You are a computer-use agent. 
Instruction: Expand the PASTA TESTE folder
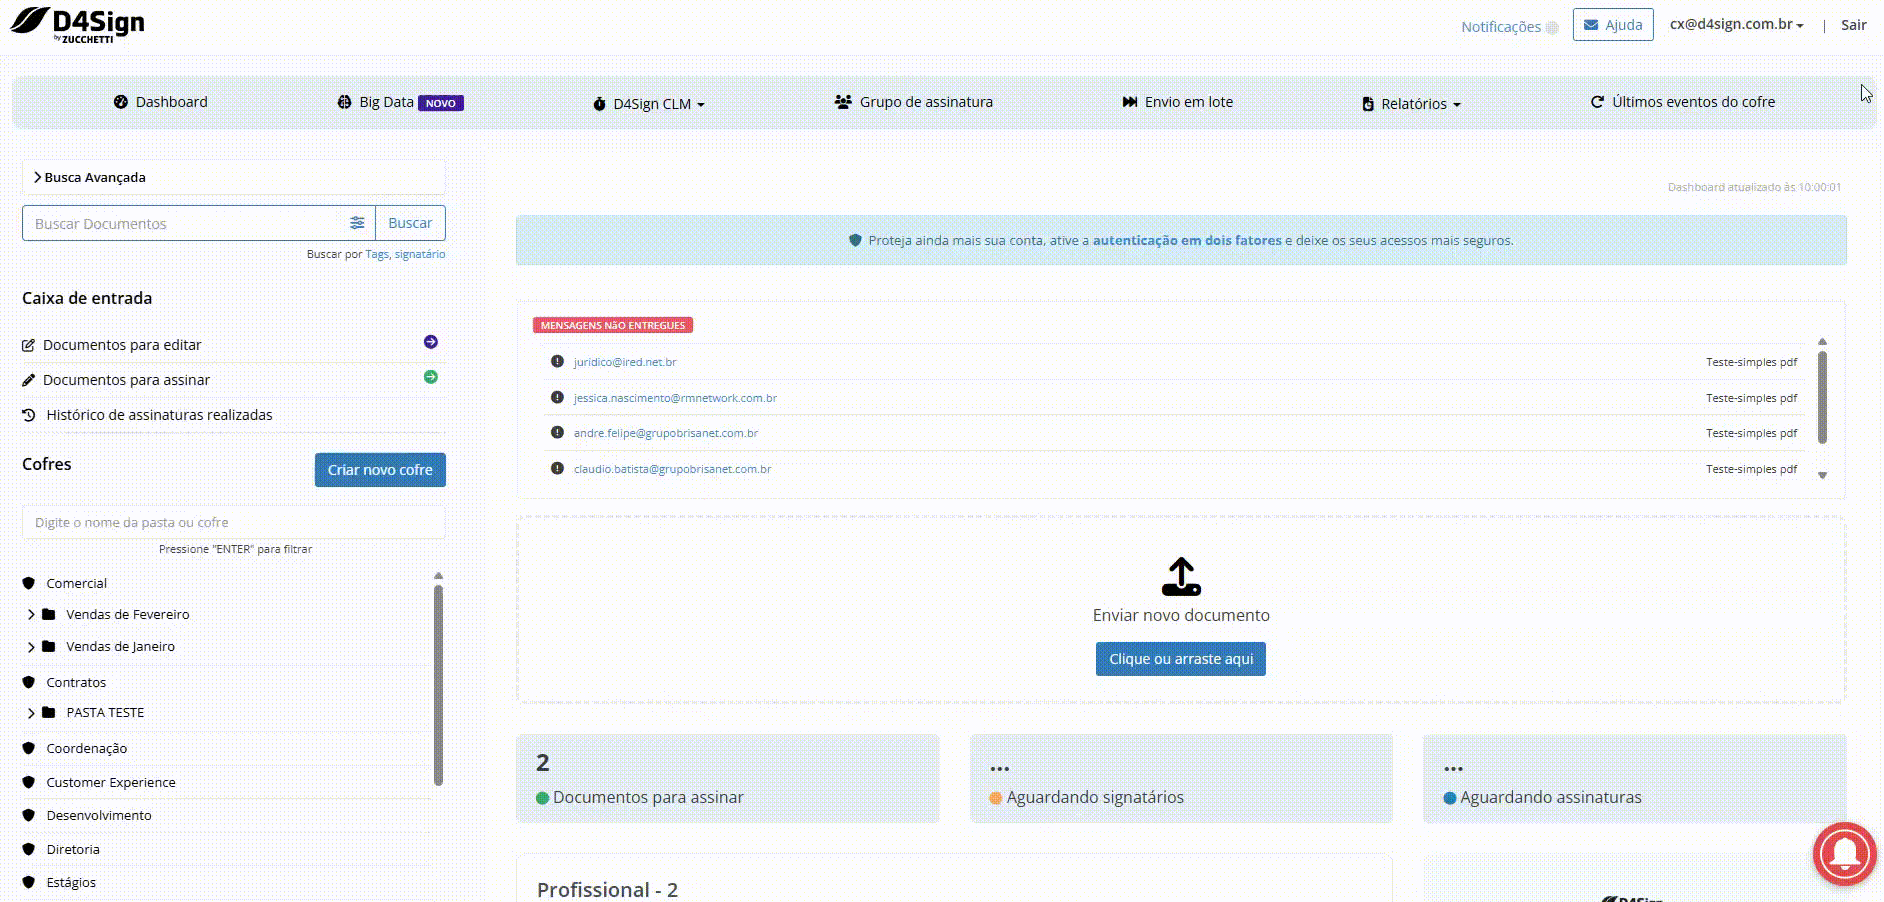pos(31,713)
